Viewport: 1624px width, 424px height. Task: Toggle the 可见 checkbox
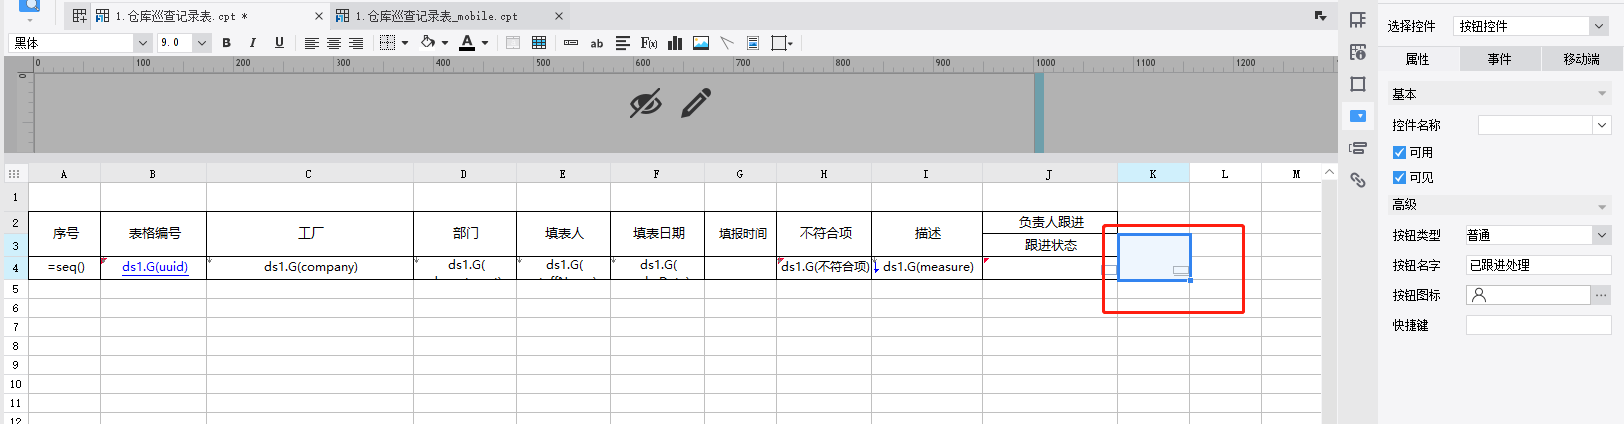tap(1399, 178)
